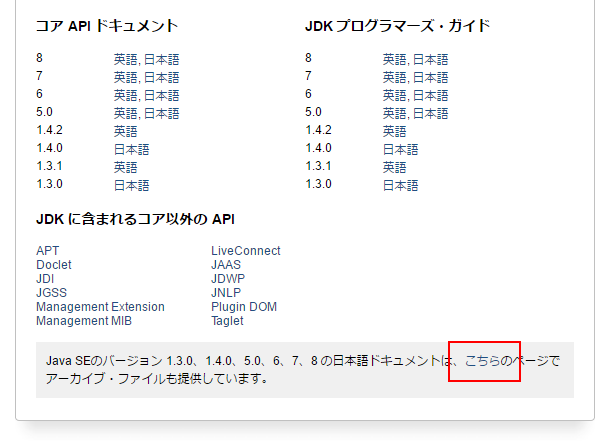Screen dimensions: 604x446
Task: Open the JDI API link
Action: pyautogui.click(x=45, y=279)
